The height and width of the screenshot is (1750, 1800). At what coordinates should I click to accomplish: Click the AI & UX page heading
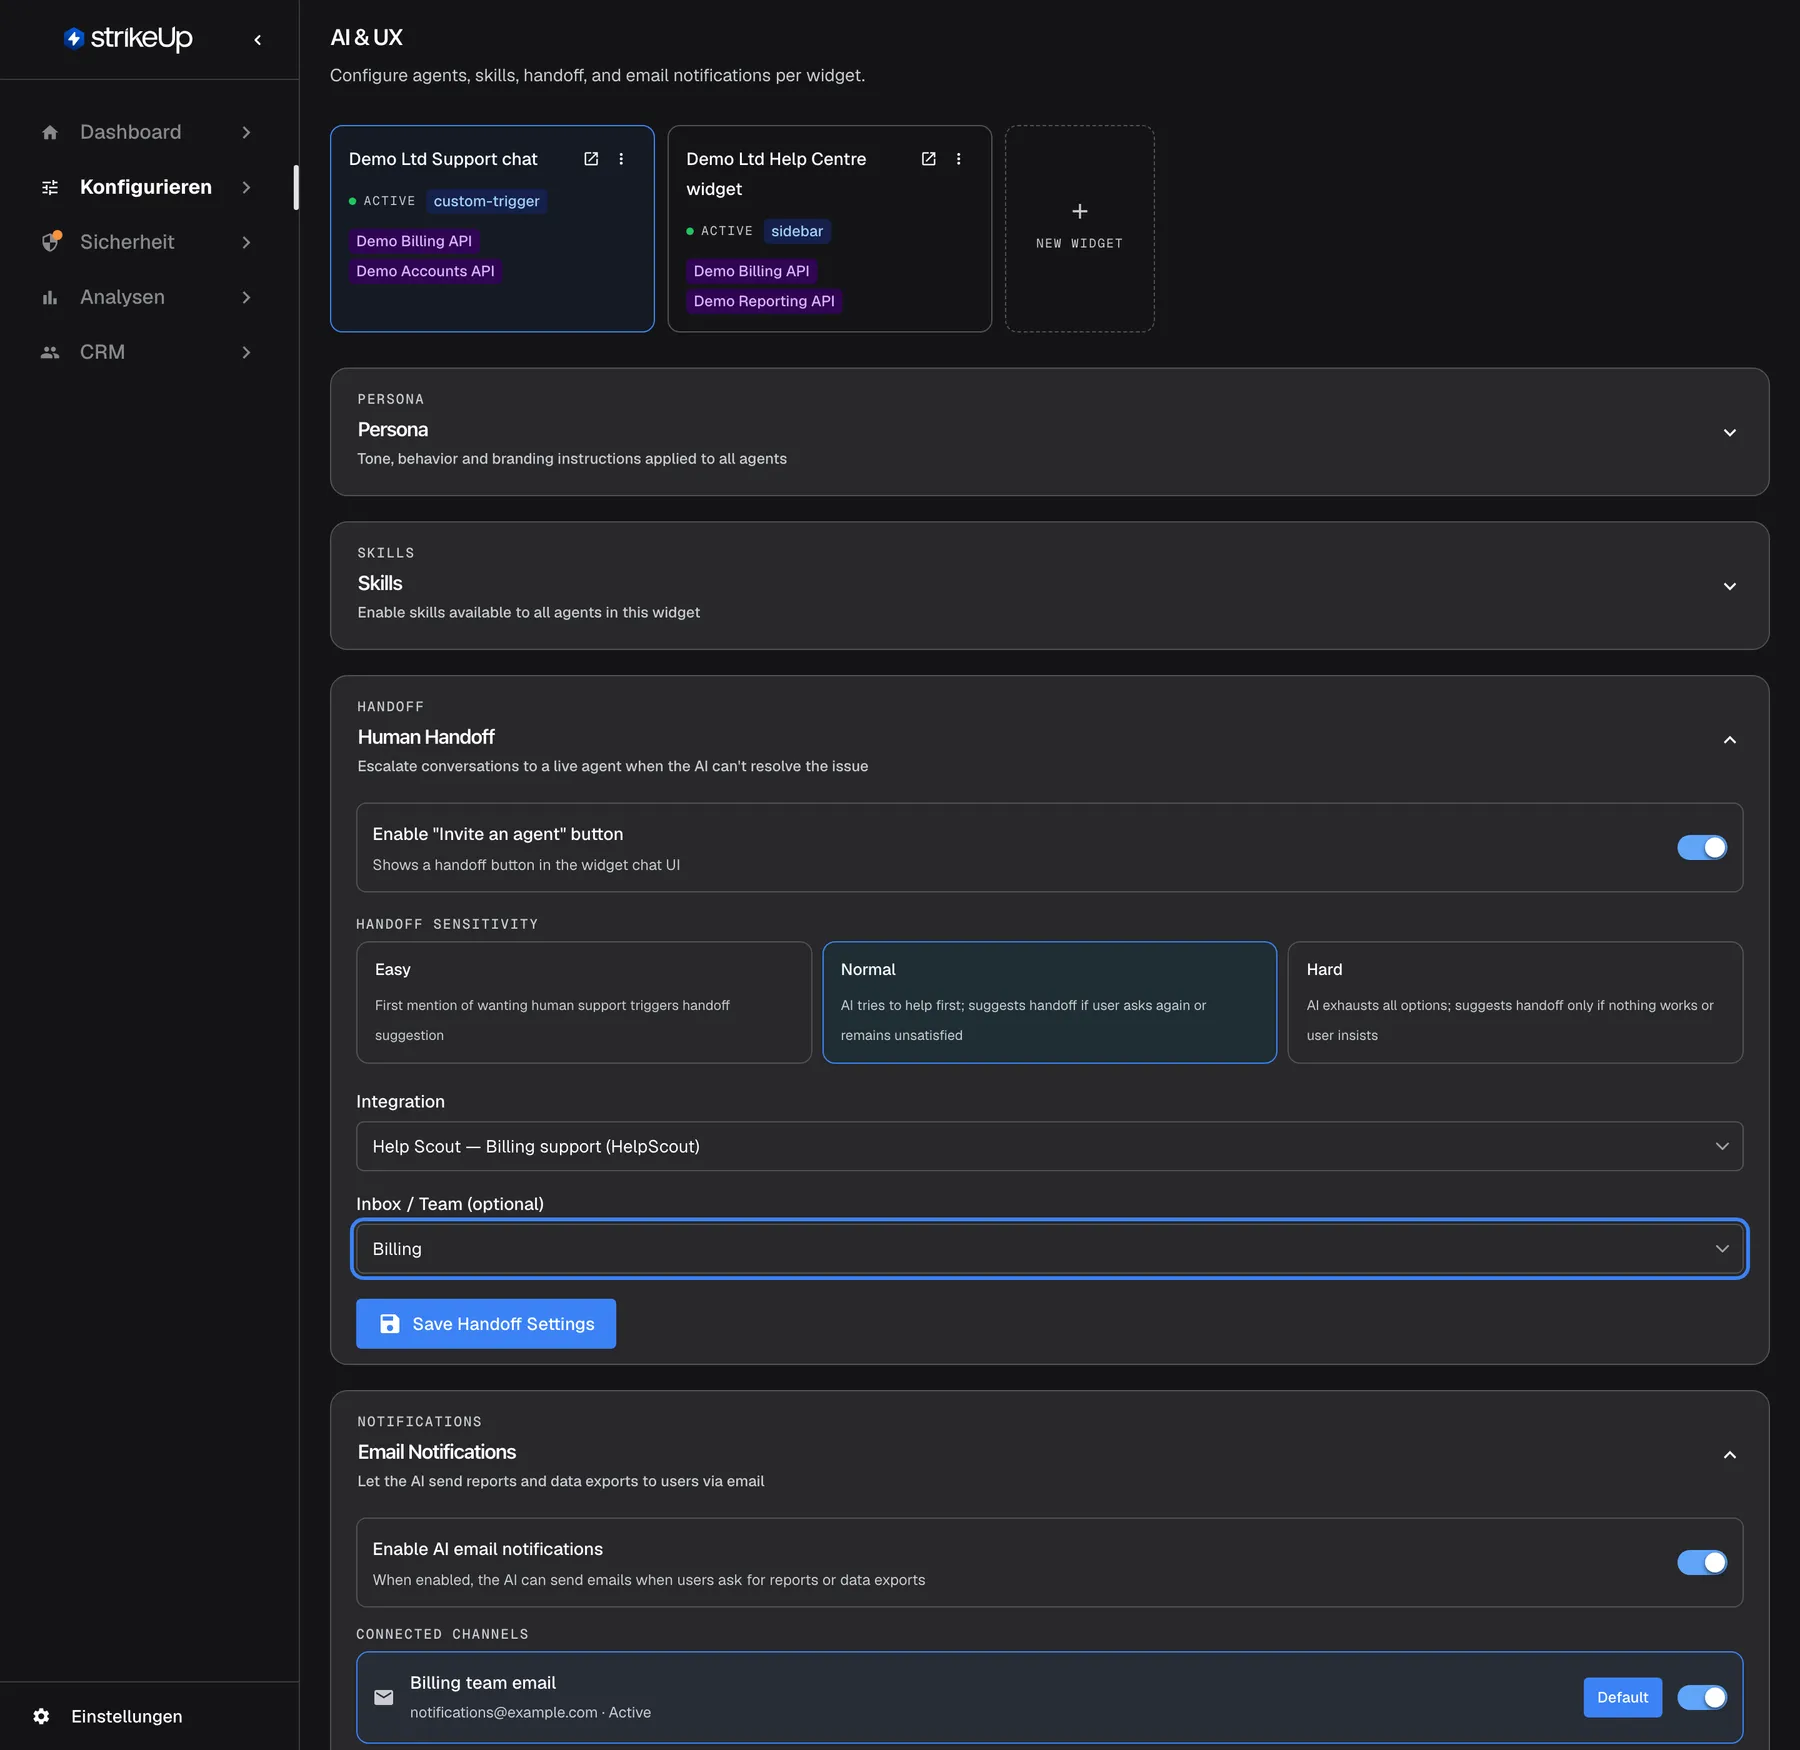366,38
